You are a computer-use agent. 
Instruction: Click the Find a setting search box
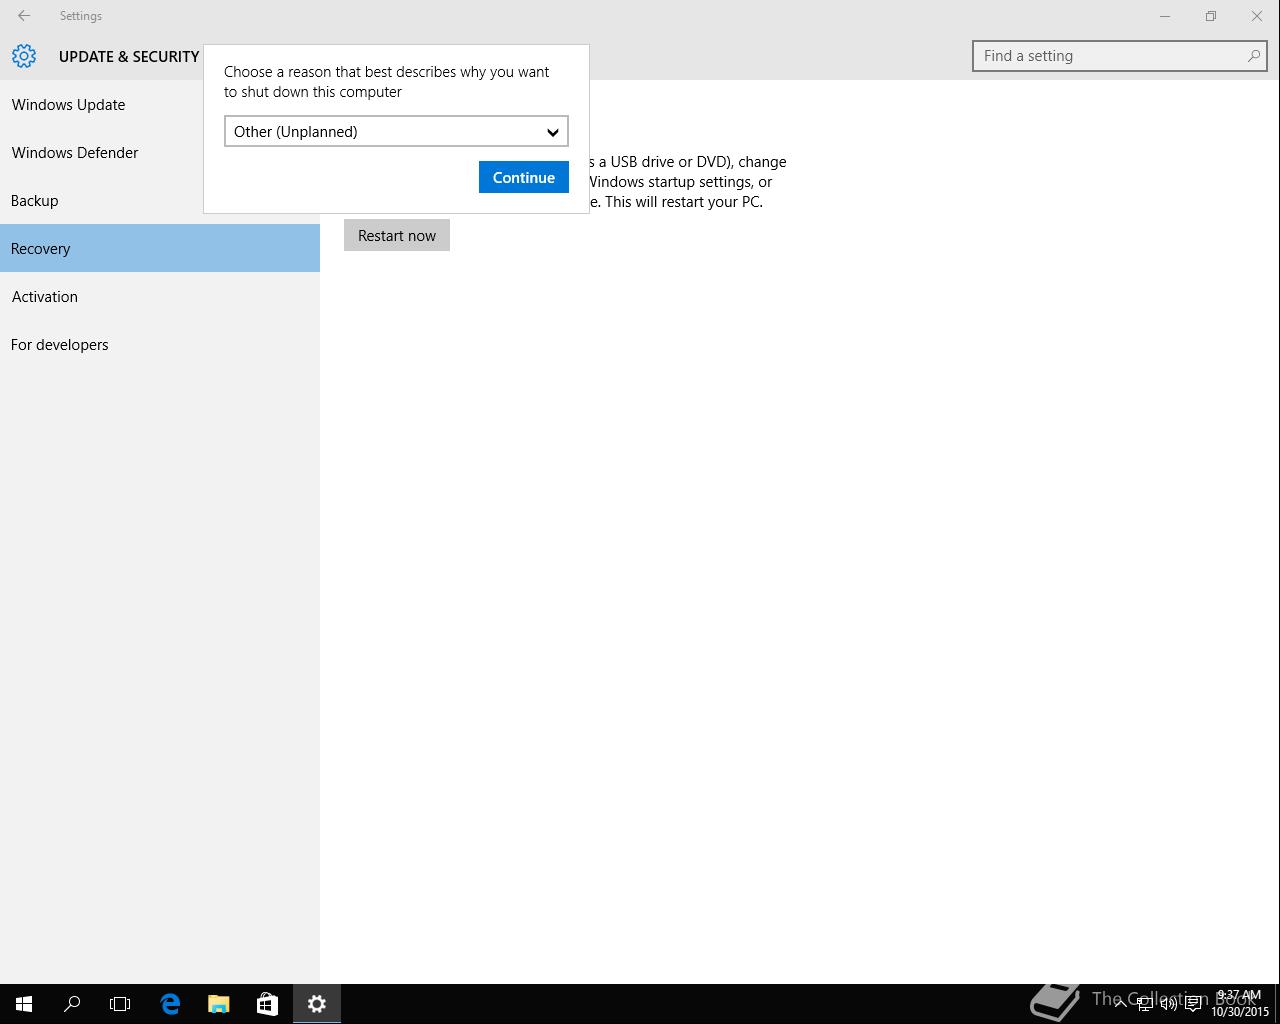1120,56
